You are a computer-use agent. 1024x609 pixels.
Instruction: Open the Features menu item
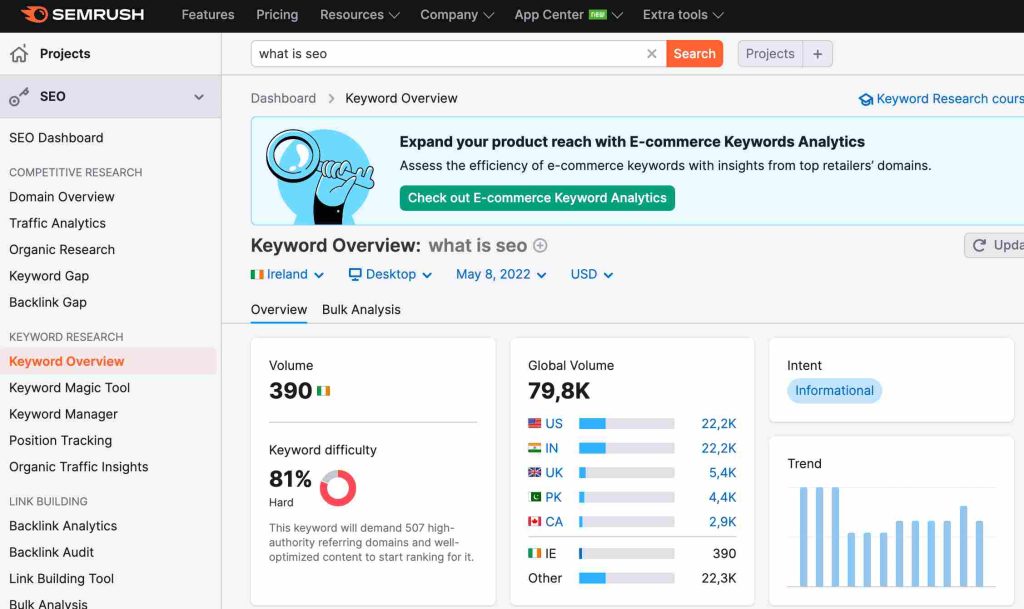tap(208, 14)
